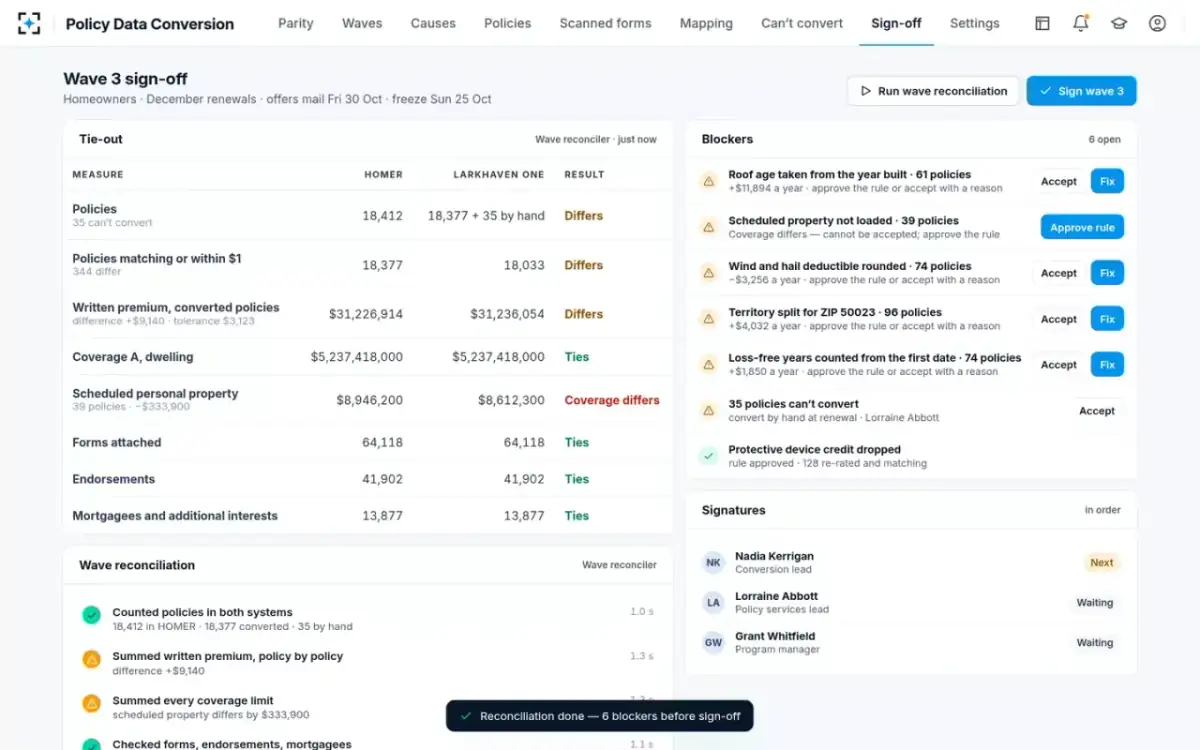Run wave reconciliation
Screen dimensions: 1200x750
(933, 91)
